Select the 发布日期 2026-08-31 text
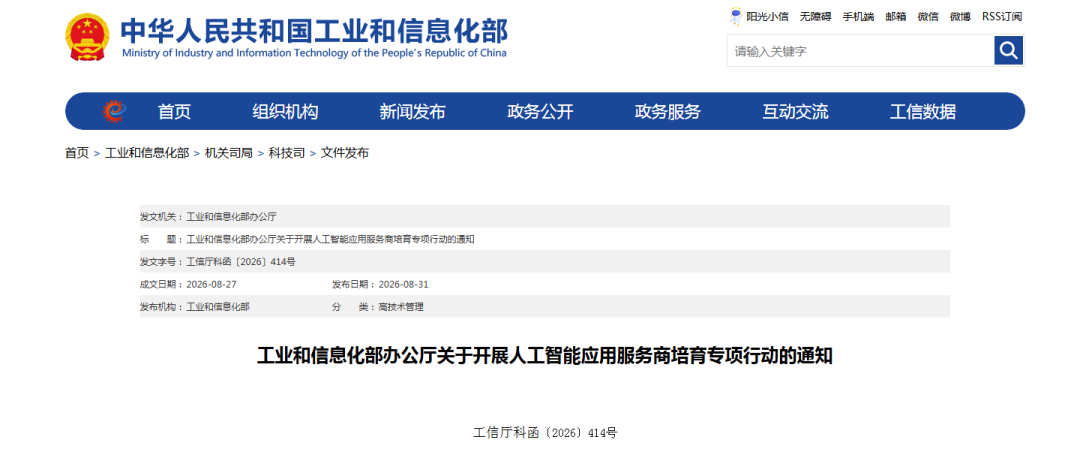This screenshot has width=1080, height=464. coord(404,284)
